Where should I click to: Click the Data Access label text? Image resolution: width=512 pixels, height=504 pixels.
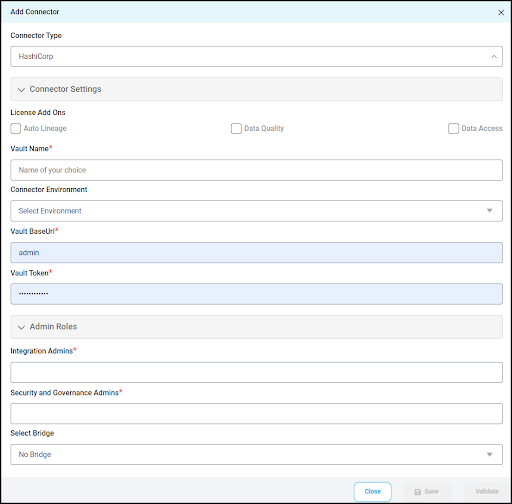(x=482, y=128)
